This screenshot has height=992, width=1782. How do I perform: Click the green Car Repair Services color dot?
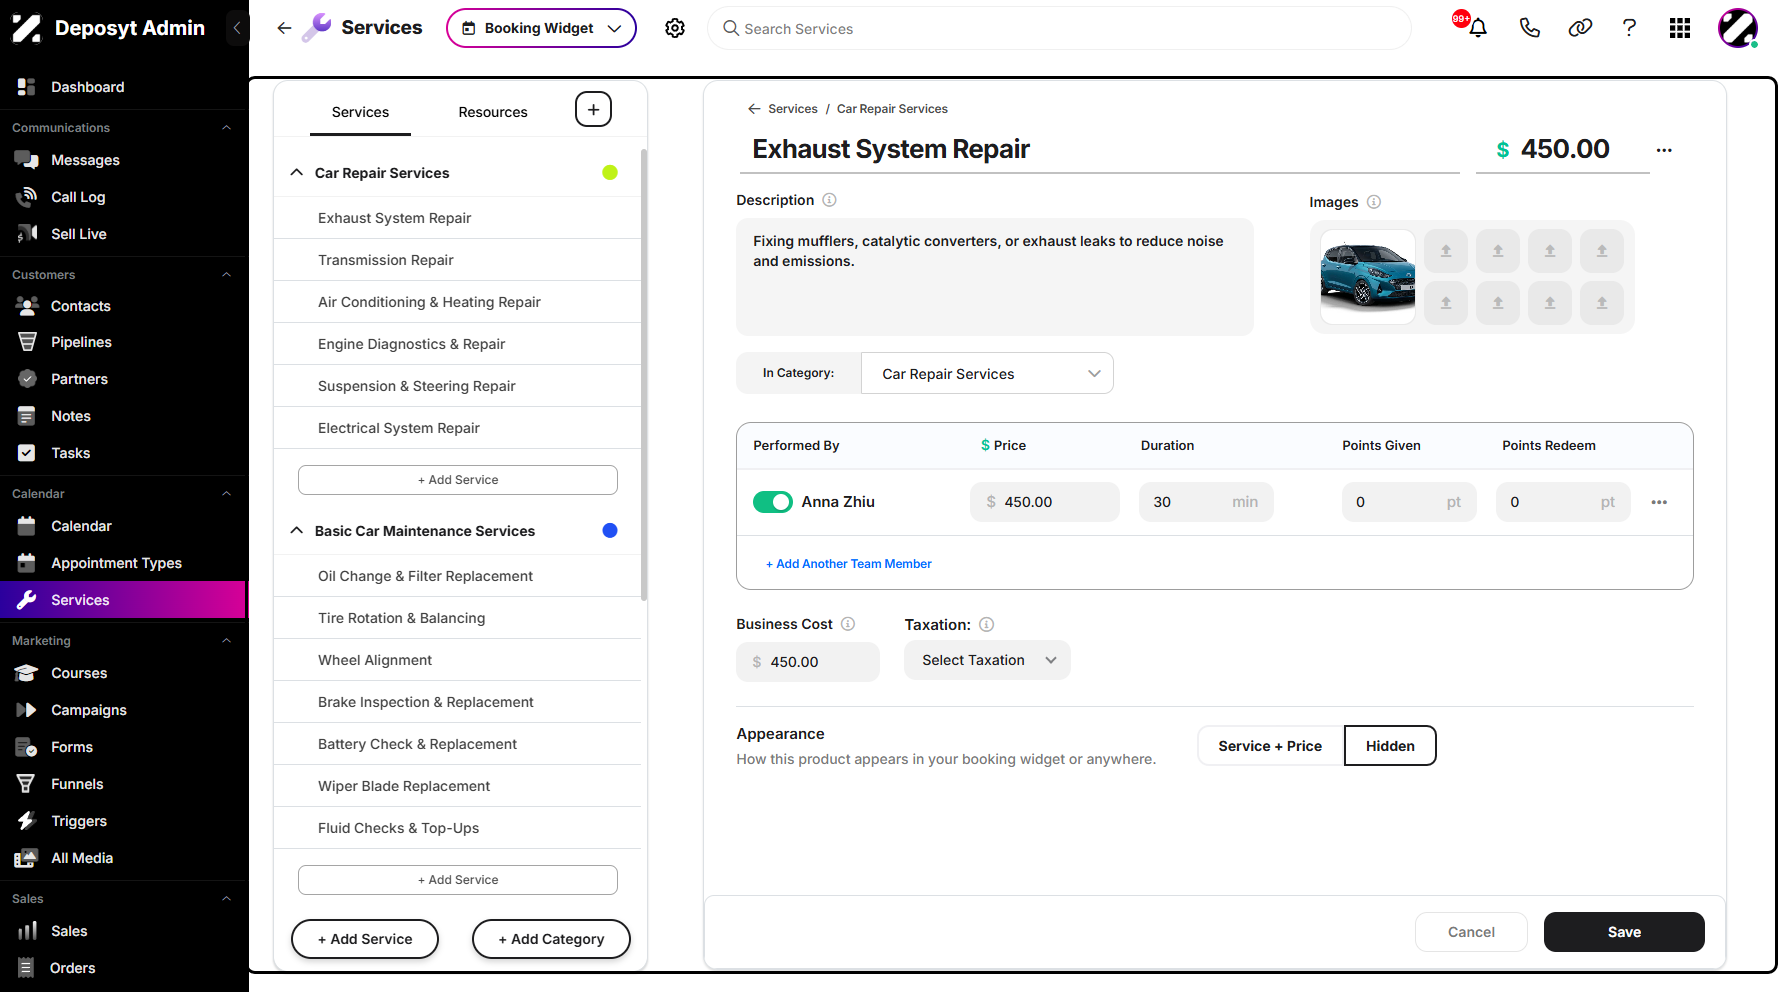610,172
